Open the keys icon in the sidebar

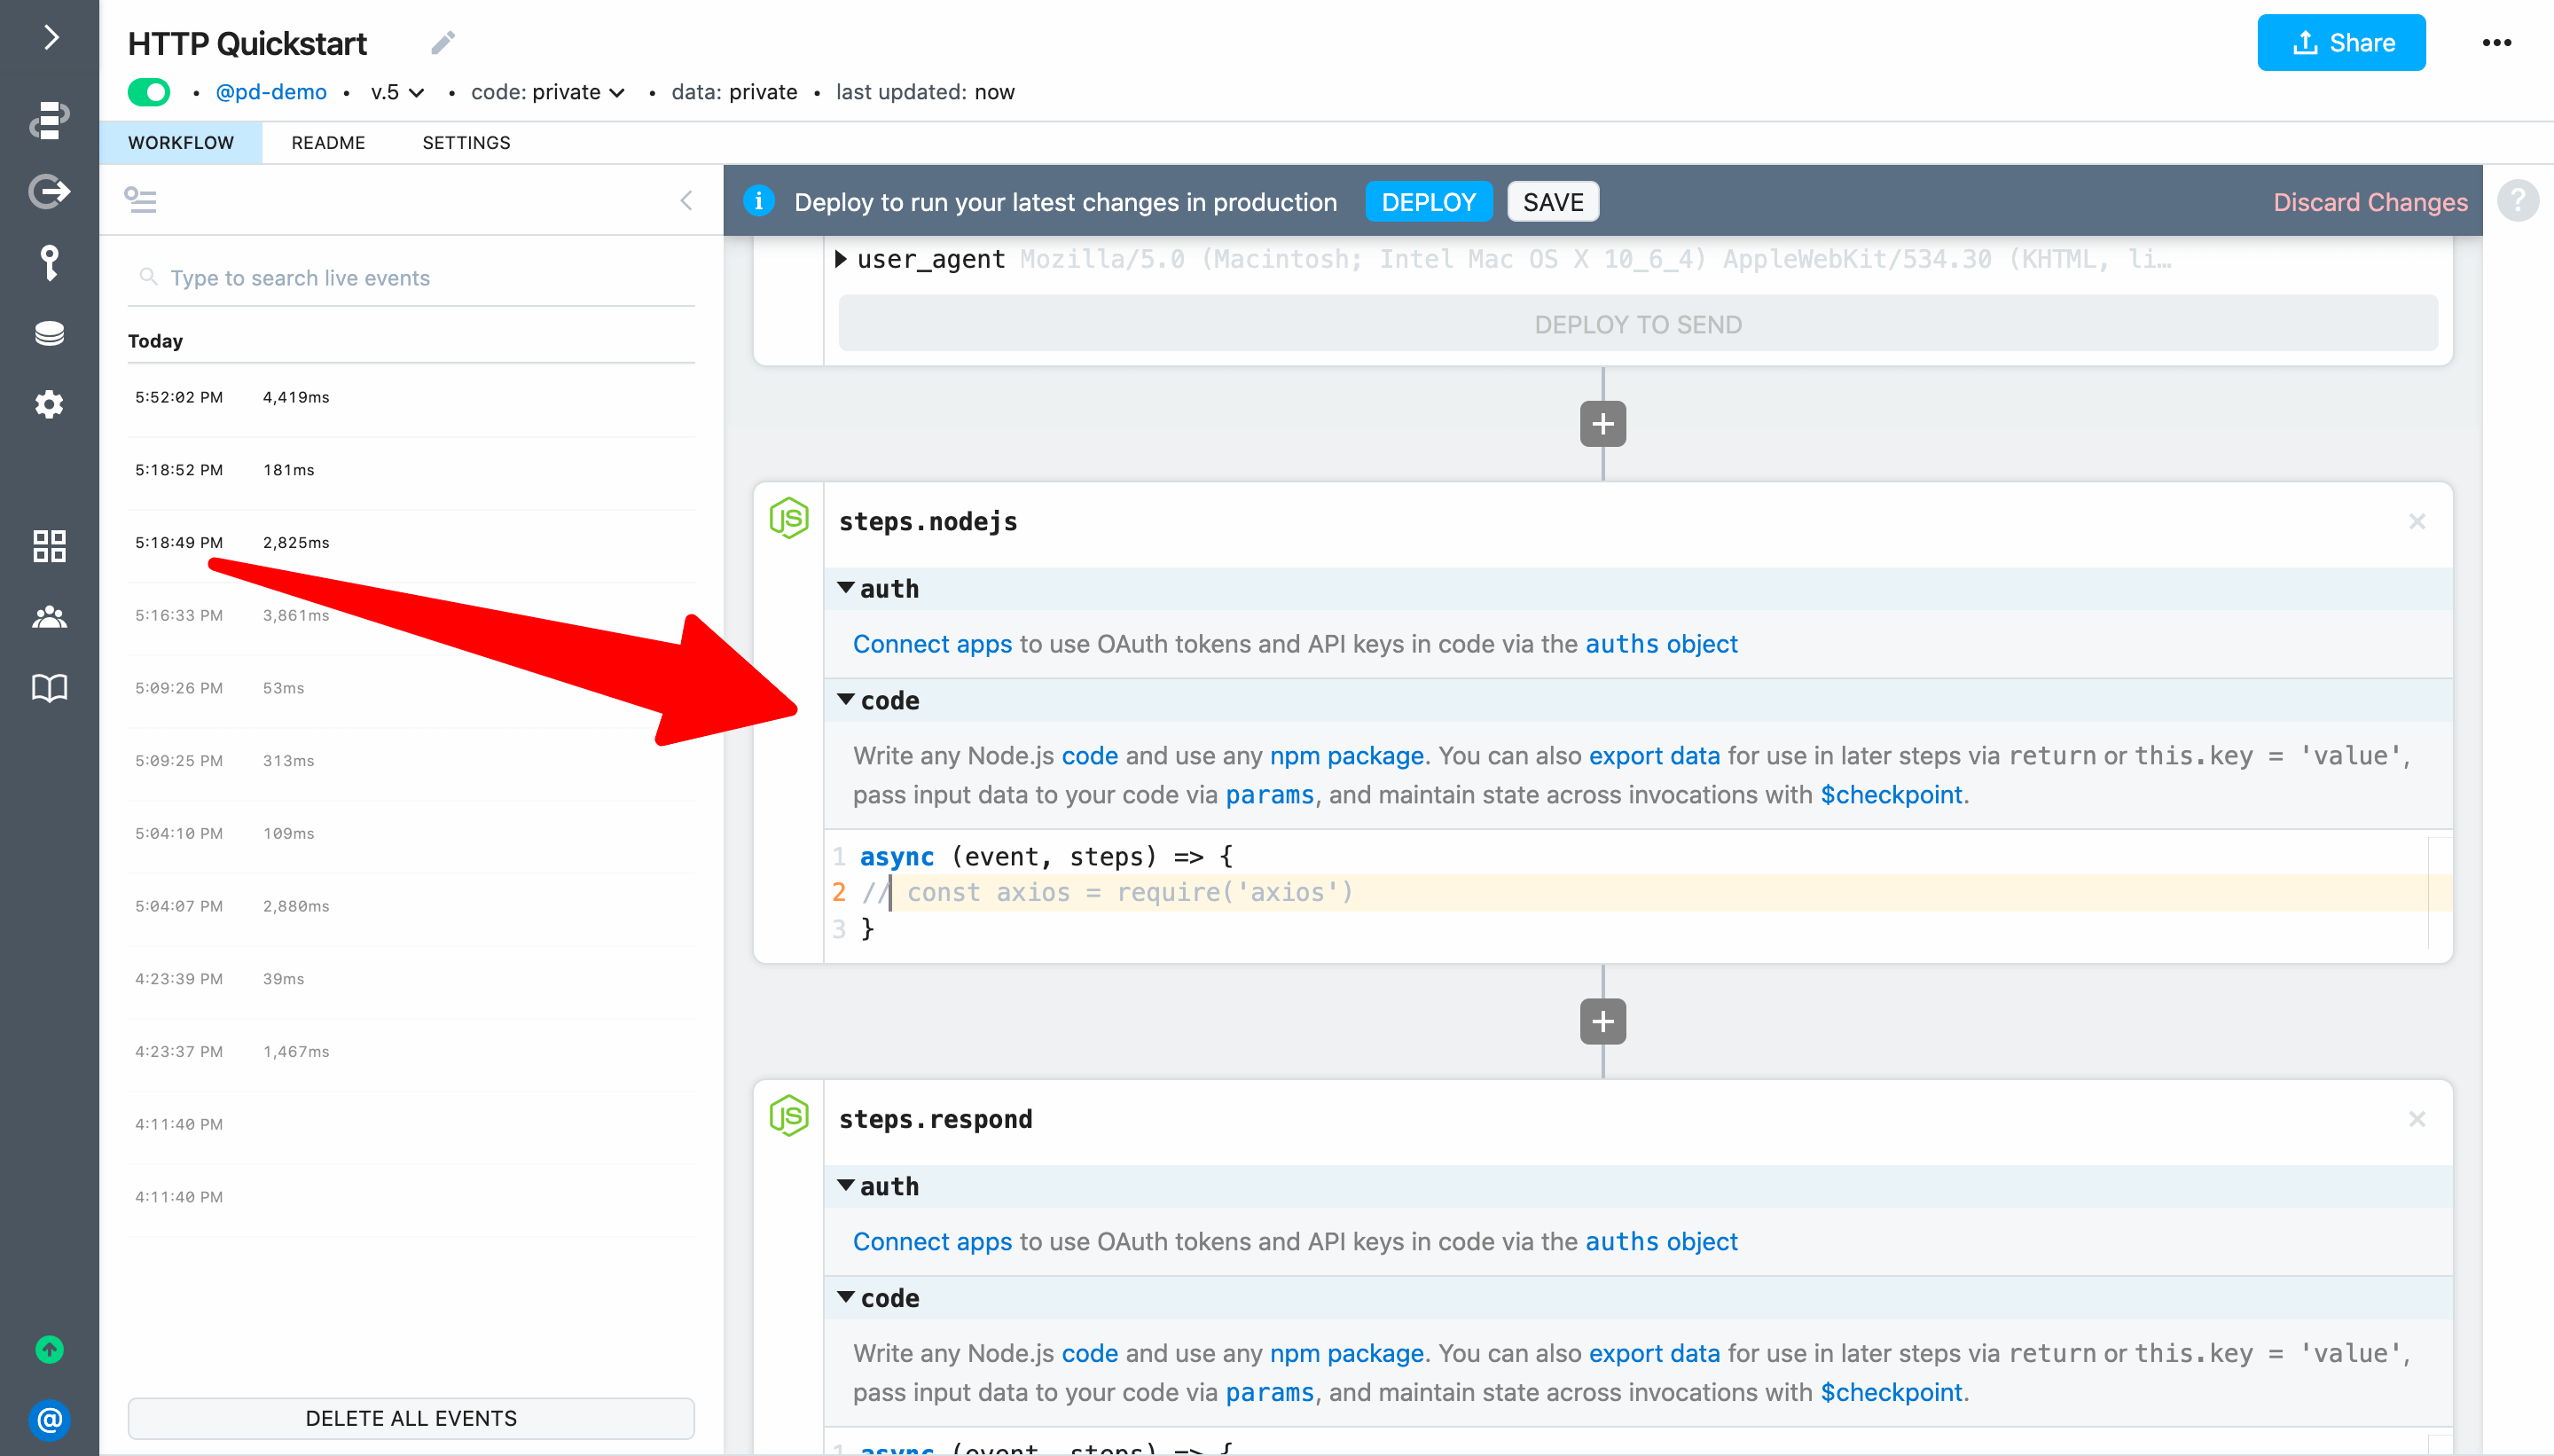click(49, 263)
